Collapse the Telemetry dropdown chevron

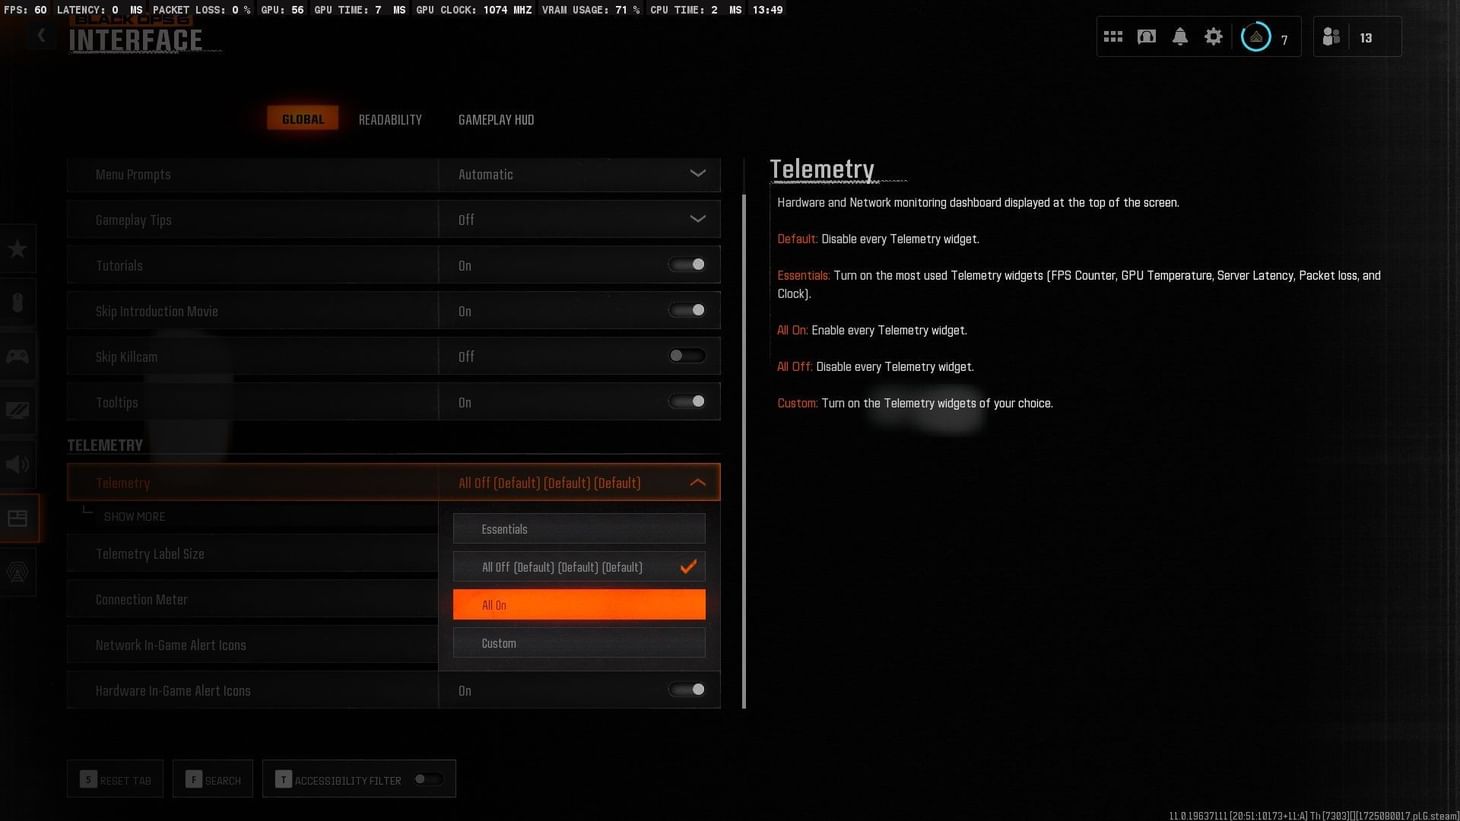[x=698, y=482]
